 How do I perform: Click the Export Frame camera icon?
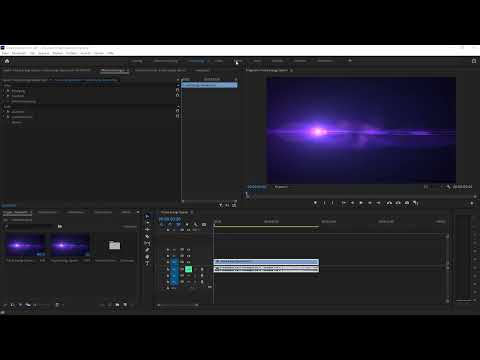pyautogui.click(x=407, y=203)
